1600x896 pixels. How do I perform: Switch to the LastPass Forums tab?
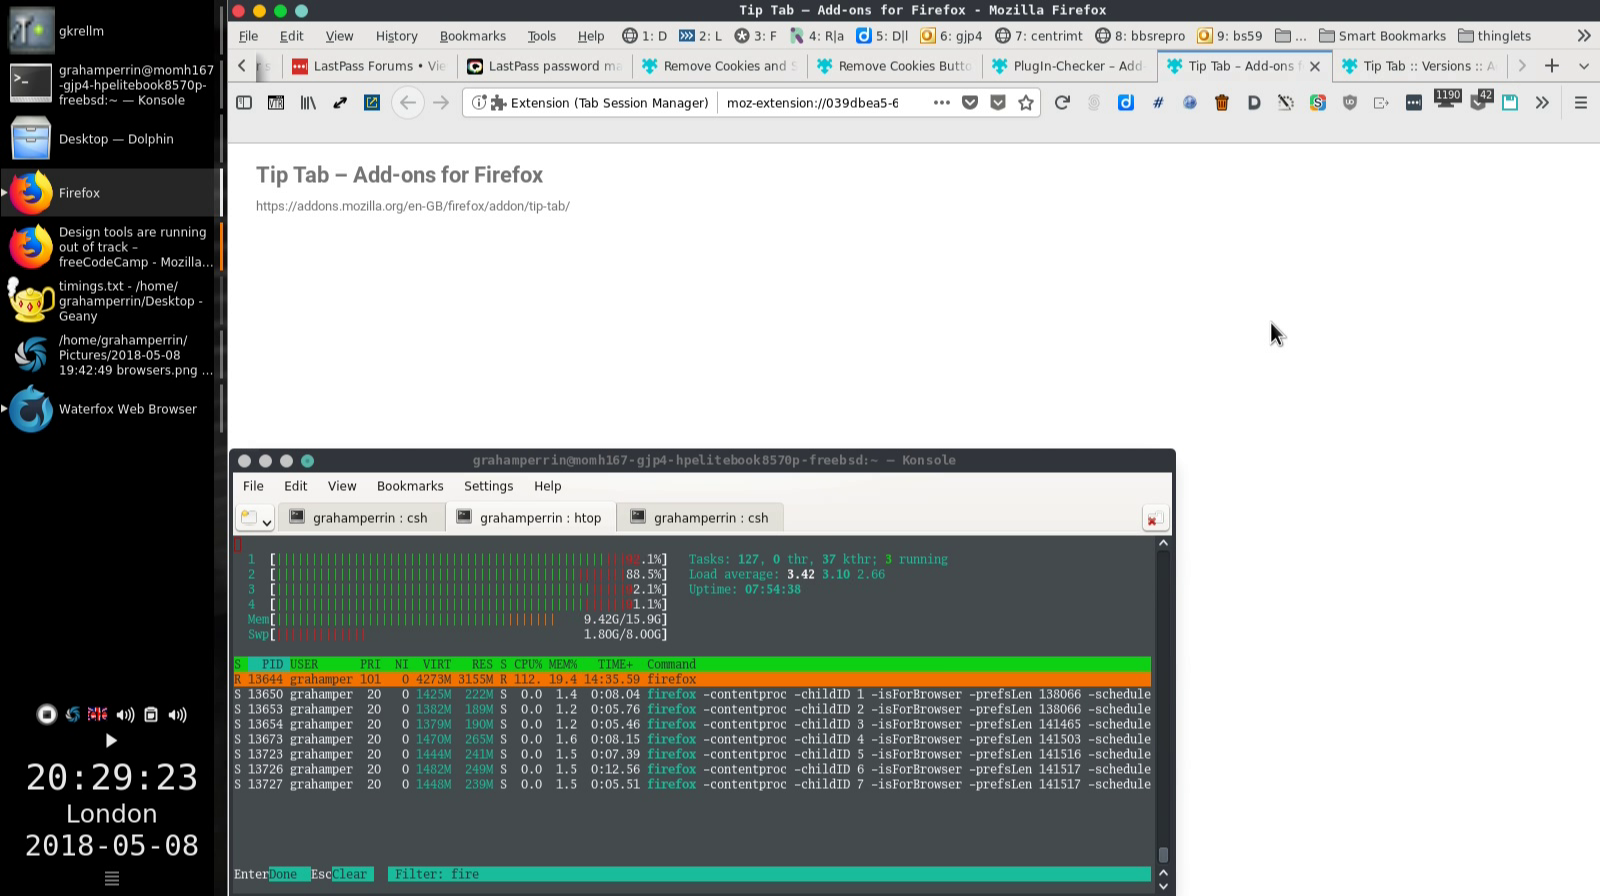370,66
